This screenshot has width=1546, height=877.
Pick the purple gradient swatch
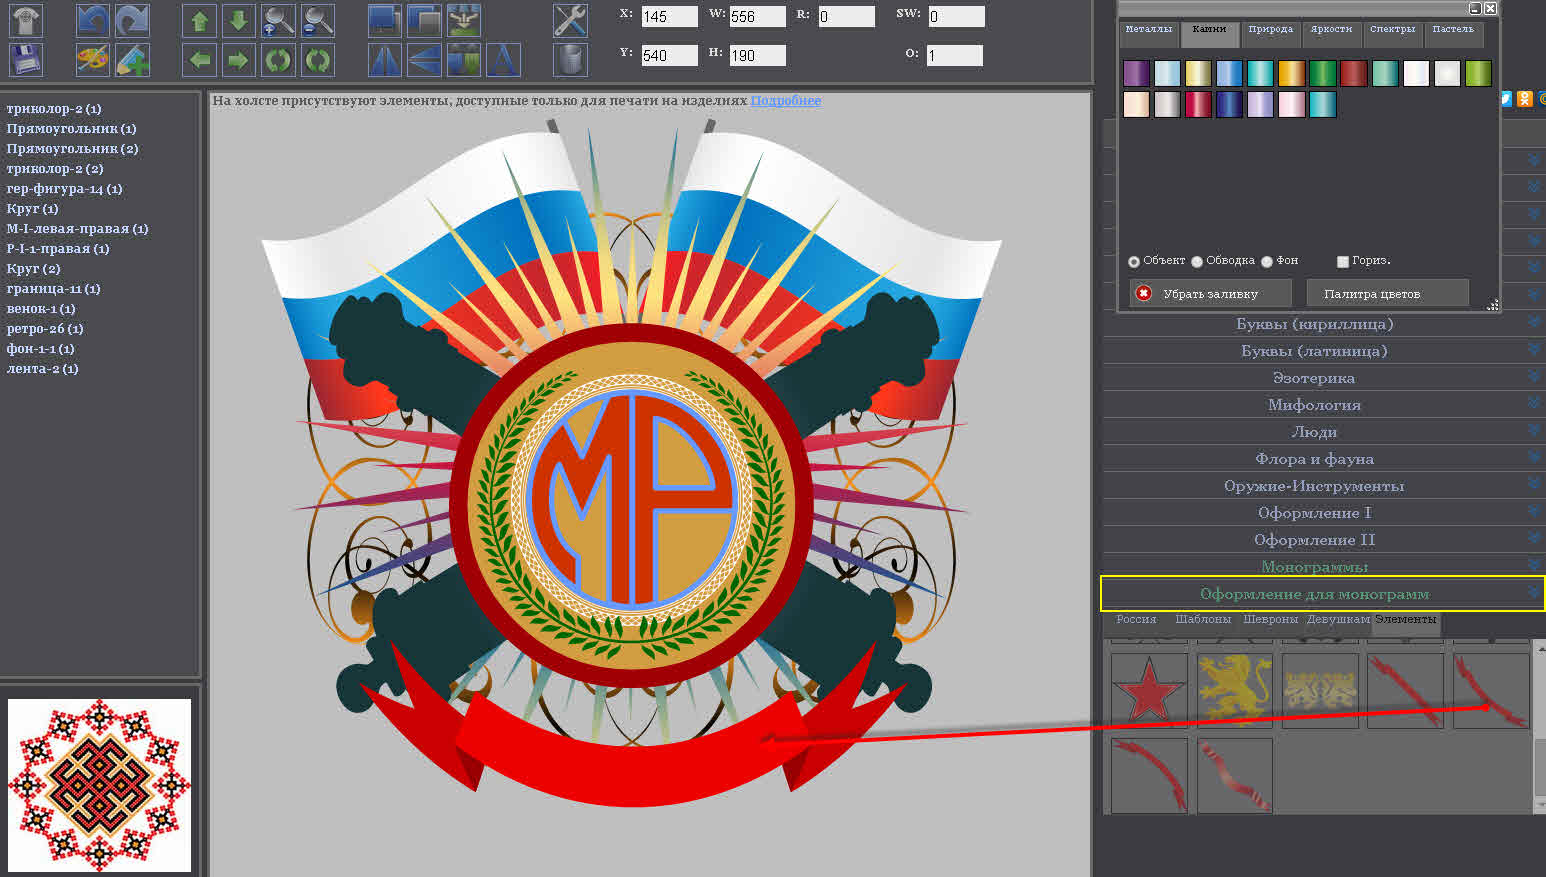(x=1136, y=73)
